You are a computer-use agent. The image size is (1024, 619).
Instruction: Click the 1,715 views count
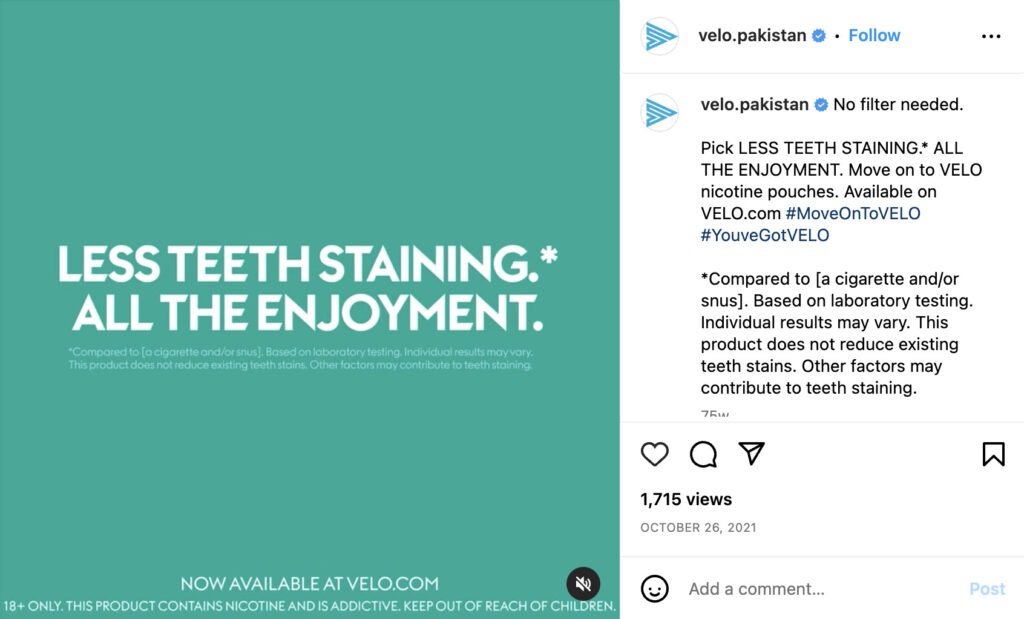click(x=686, y=500)
